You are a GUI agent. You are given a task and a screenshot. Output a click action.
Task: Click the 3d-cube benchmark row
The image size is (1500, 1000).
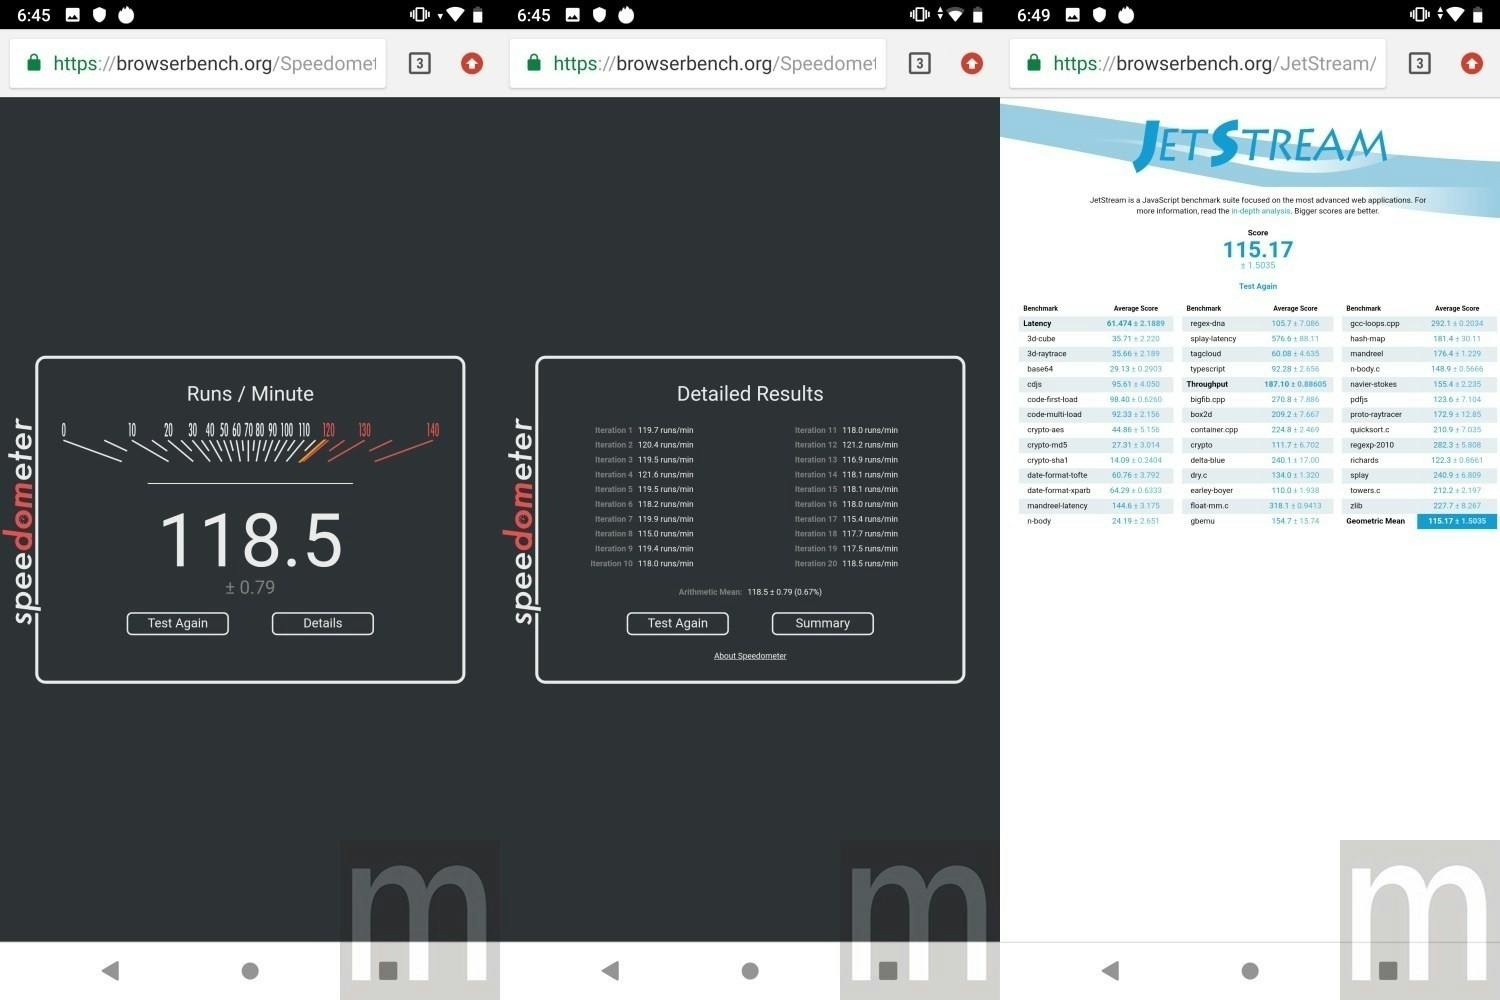tap(1096, 339)
